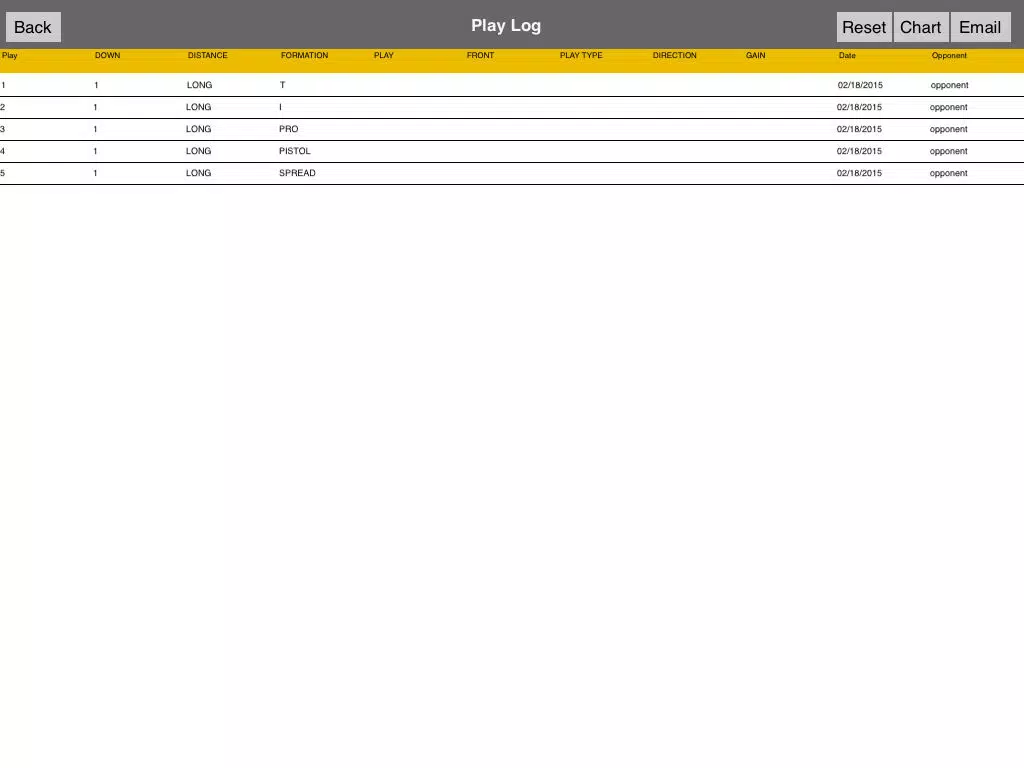1024x768 pixels.
Task: Open the Chart view
Action: 920,27
